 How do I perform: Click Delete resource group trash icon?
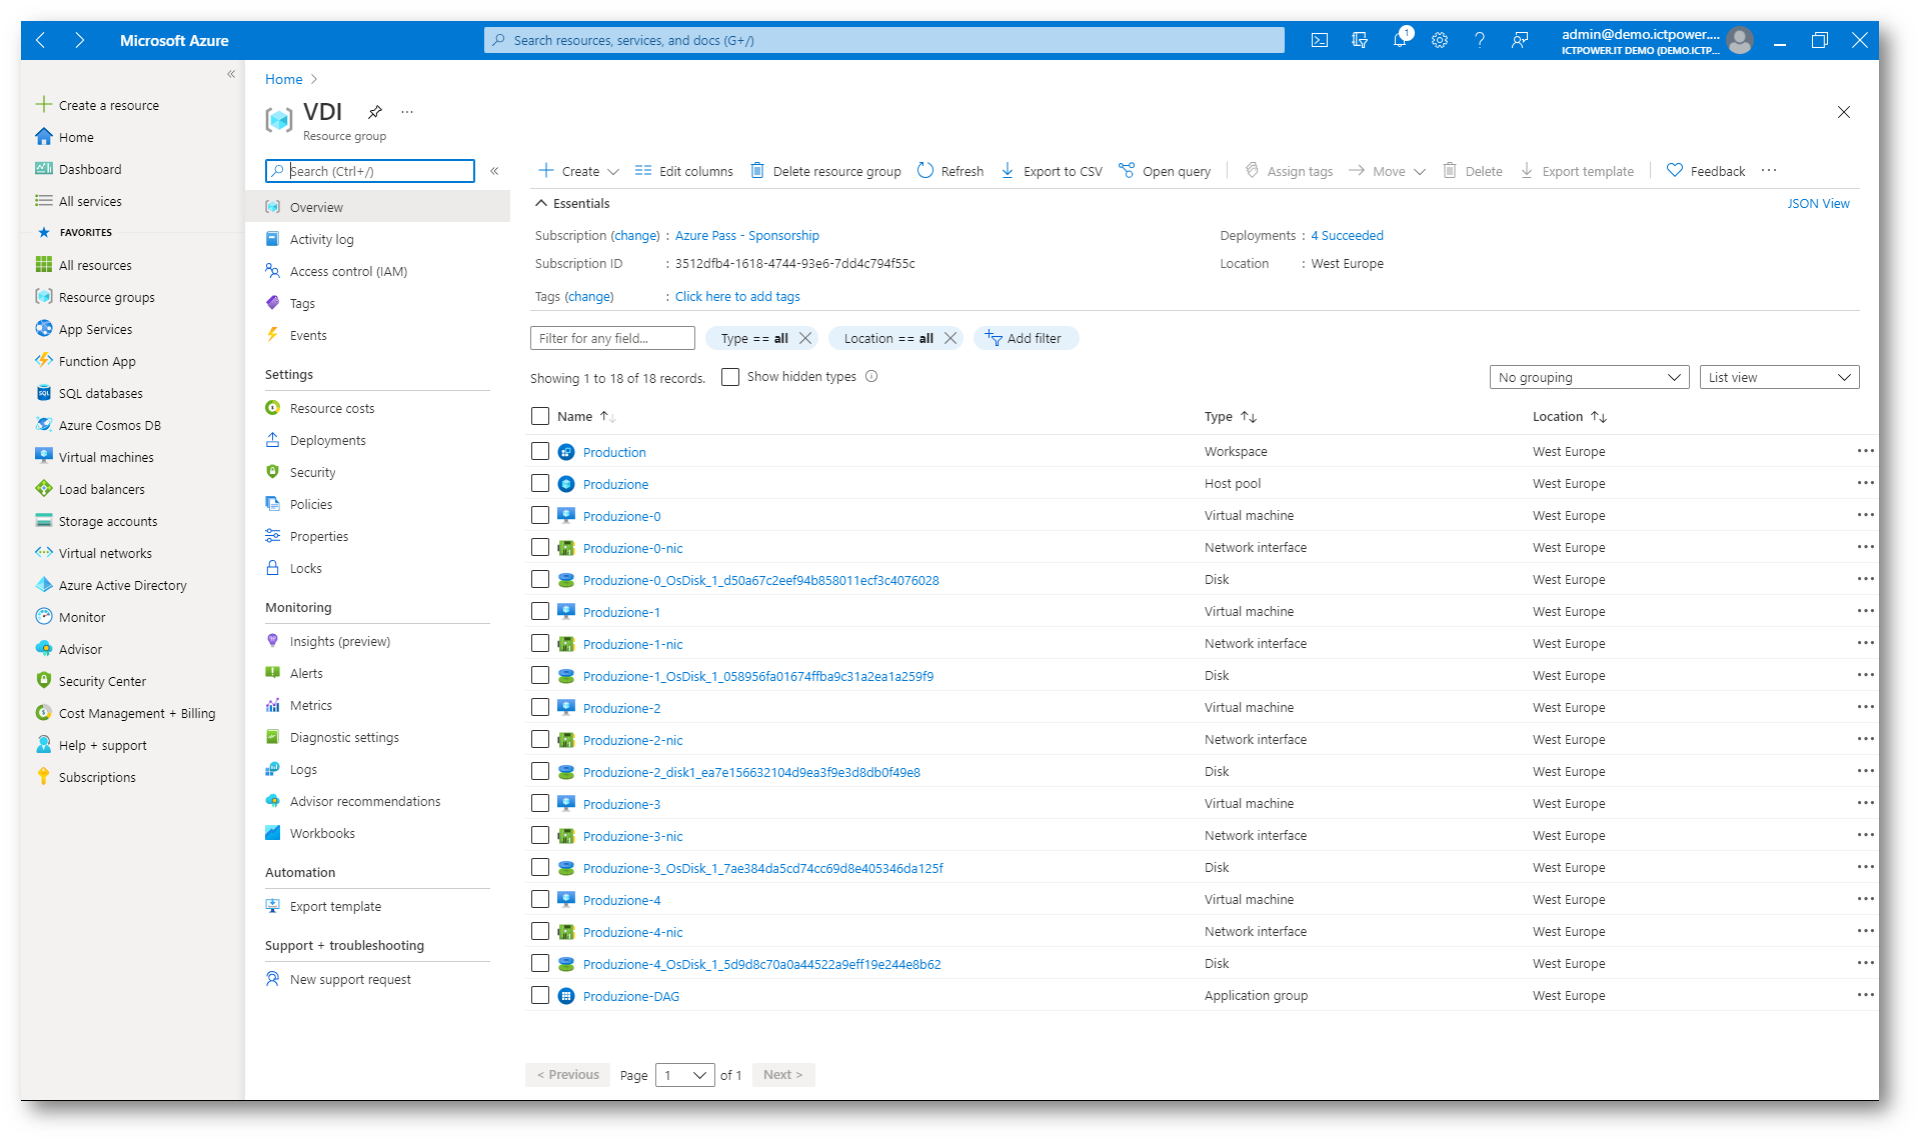click(757, 171)
